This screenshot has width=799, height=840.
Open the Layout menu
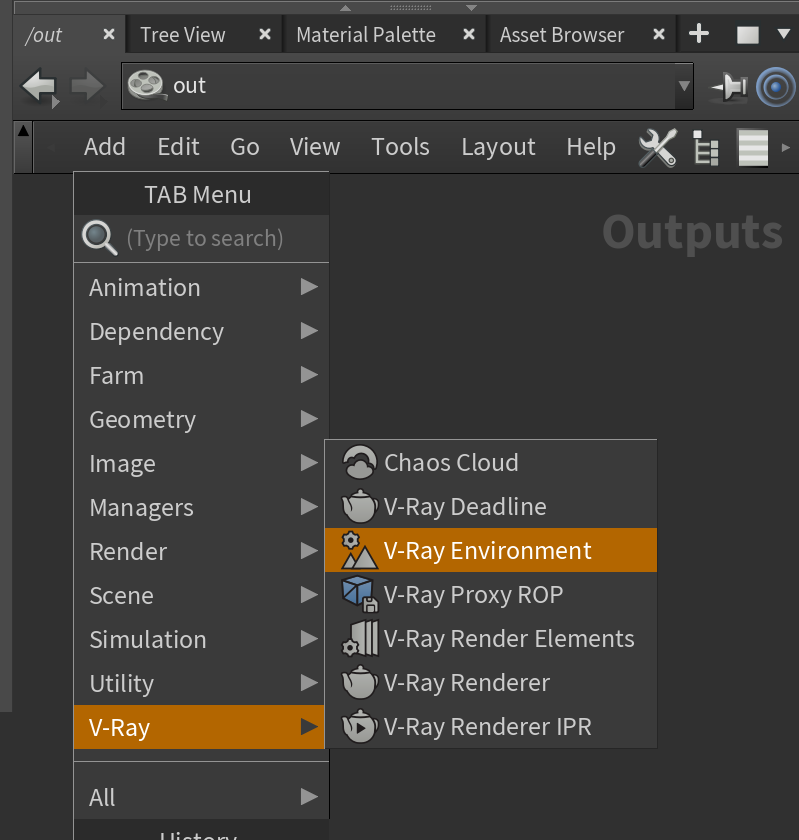pyautogui.click(x=498, y=147)
